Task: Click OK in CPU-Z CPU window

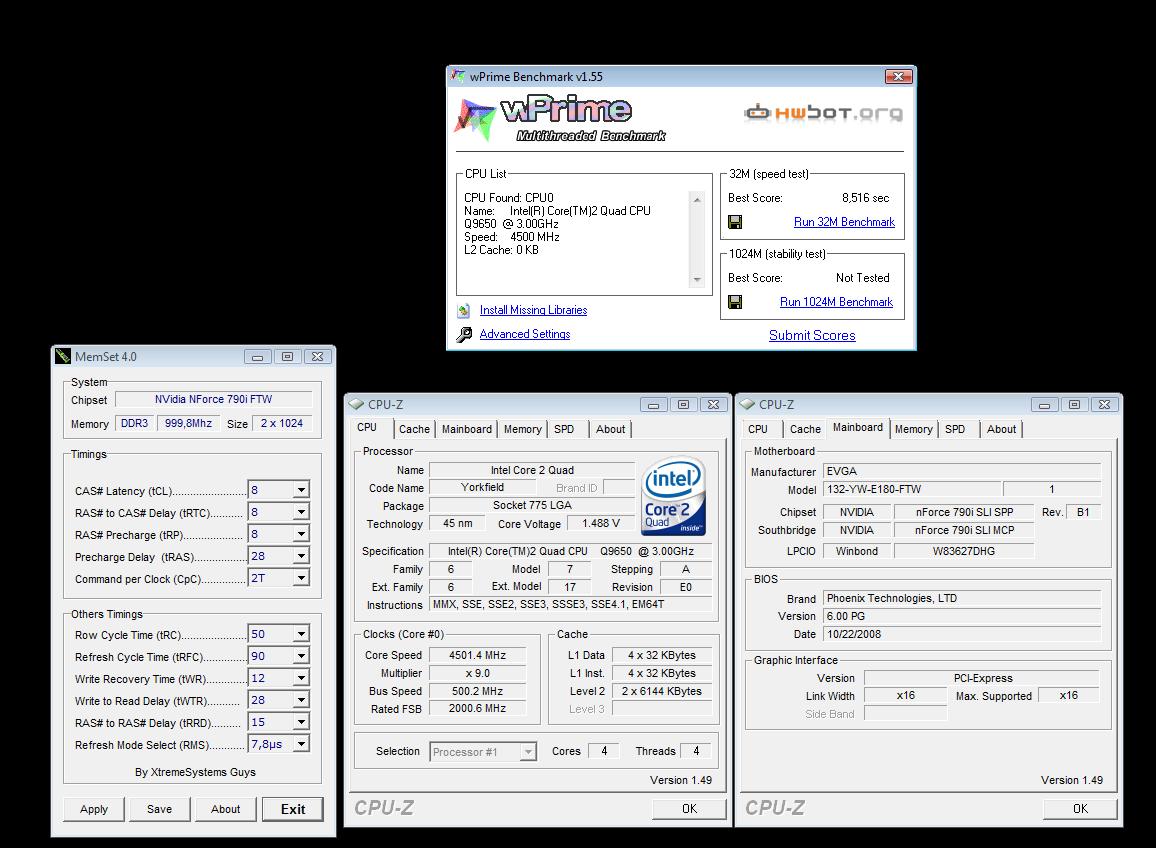Action: [689, 809]
